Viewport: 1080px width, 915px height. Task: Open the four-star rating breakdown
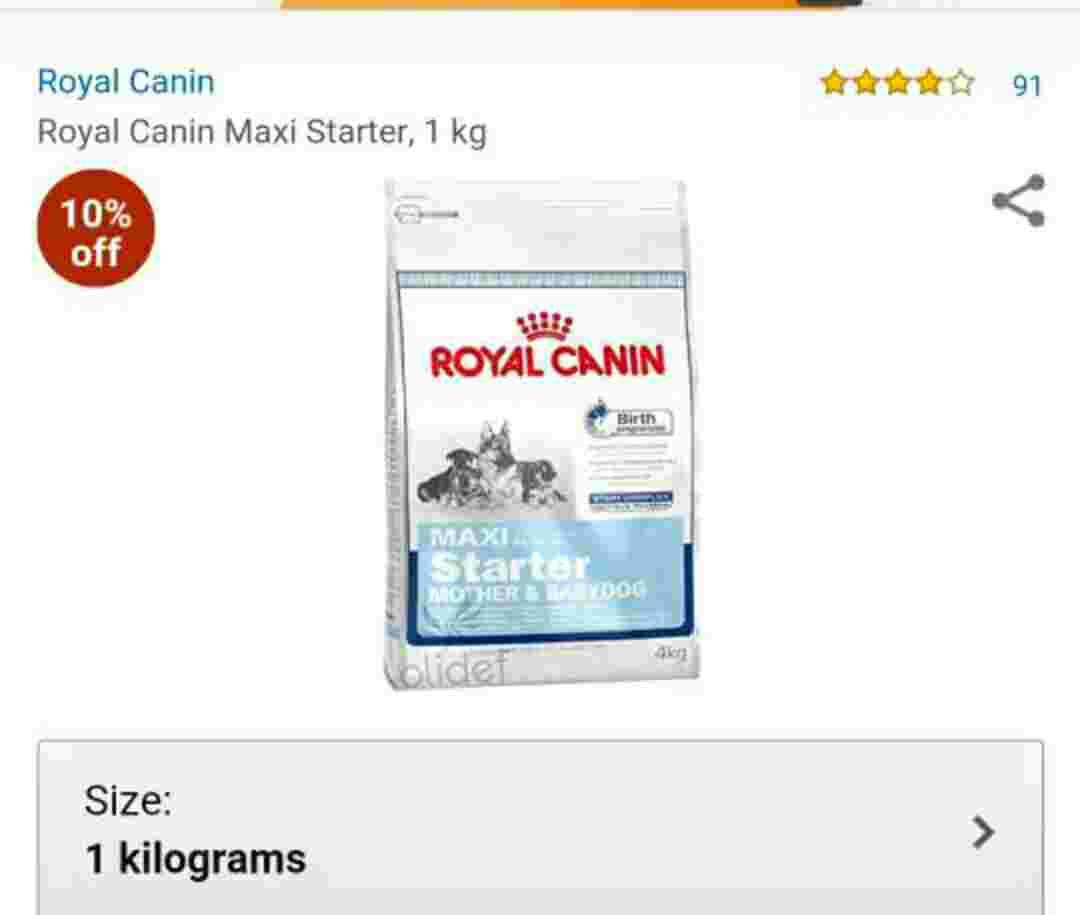coord(897,83)
